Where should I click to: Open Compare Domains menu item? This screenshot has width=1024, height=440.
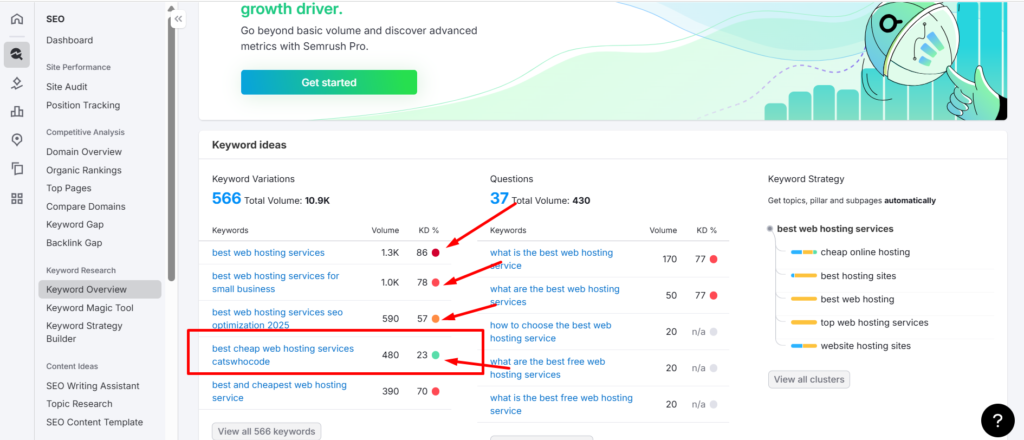click(x=86, y=206)
